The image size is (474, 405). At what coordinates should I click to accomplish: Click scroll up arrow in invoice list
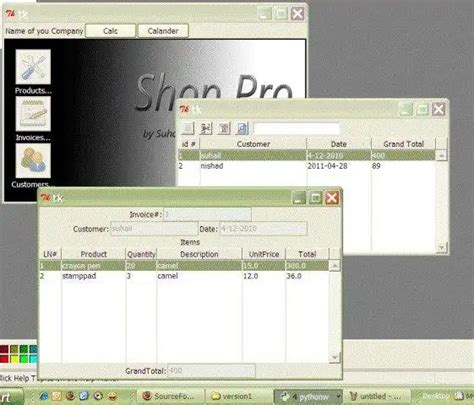click(441, 156)
